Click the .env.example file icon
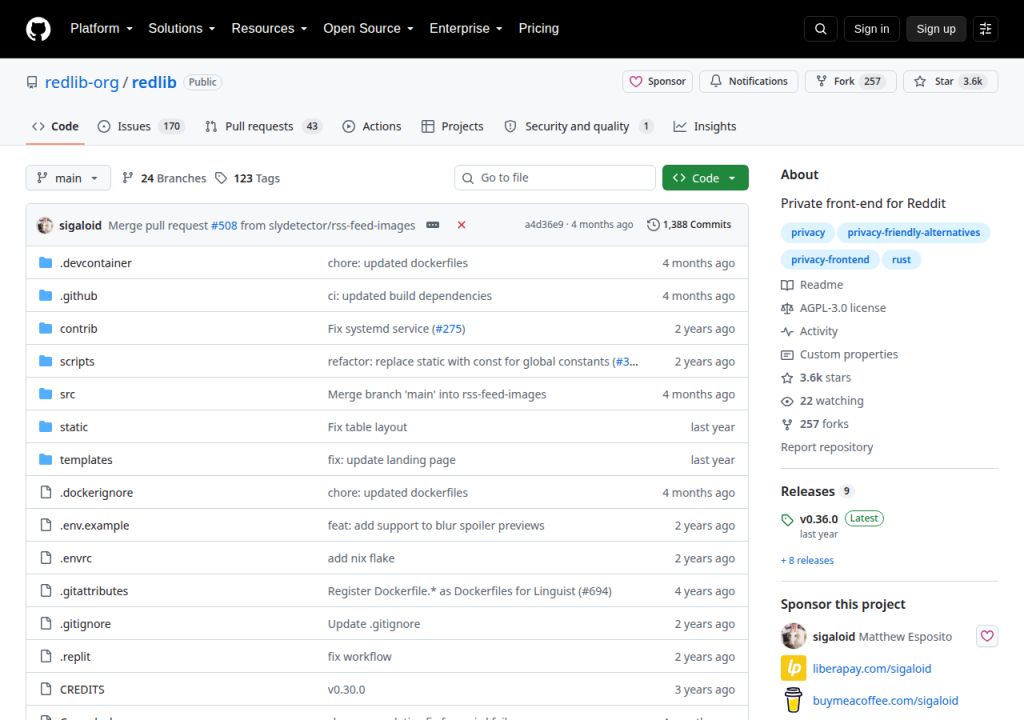 pyautogui.click(x=45, y=525)
